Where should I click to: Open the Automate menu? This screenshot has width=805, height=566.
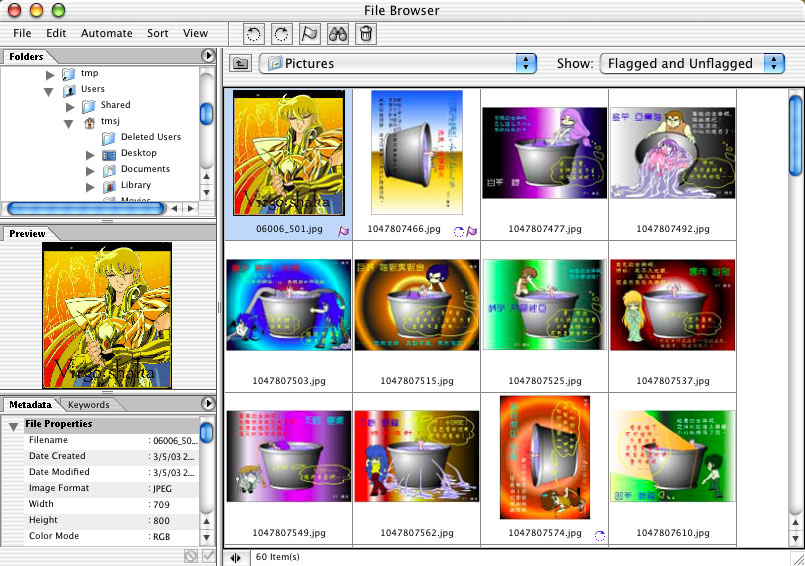pyautogui.click(x=106, y=33)
